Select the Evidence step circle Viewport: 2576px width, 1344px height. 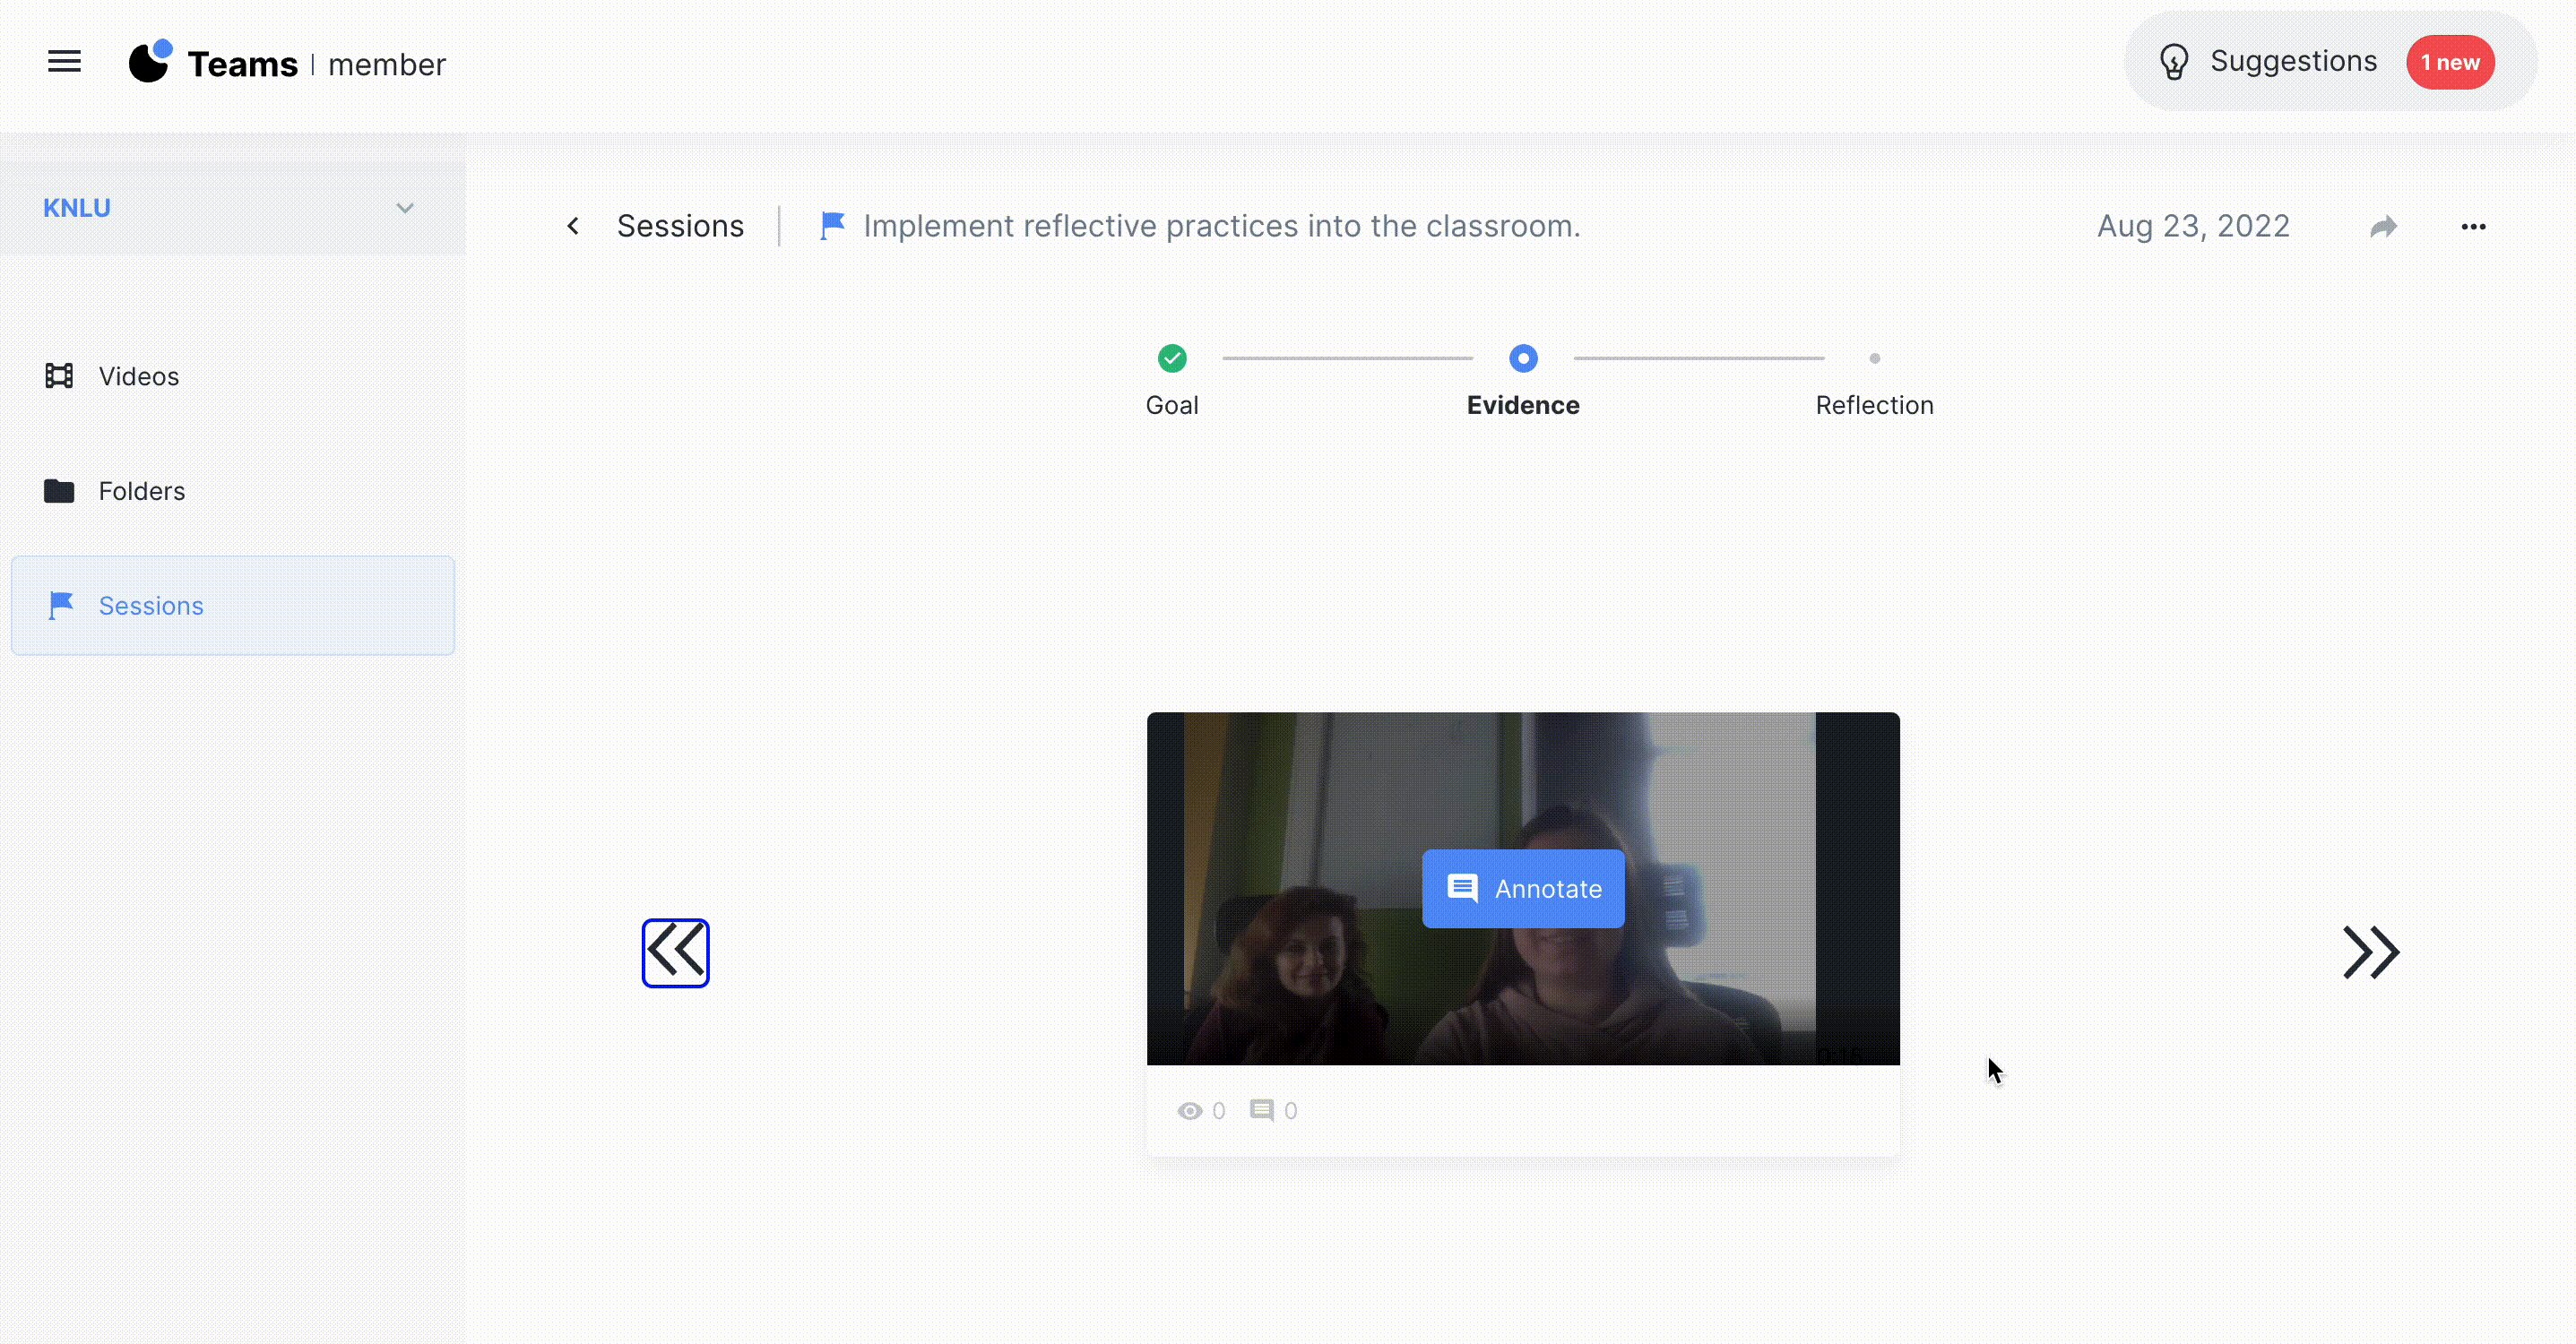tap(1523, 358)
